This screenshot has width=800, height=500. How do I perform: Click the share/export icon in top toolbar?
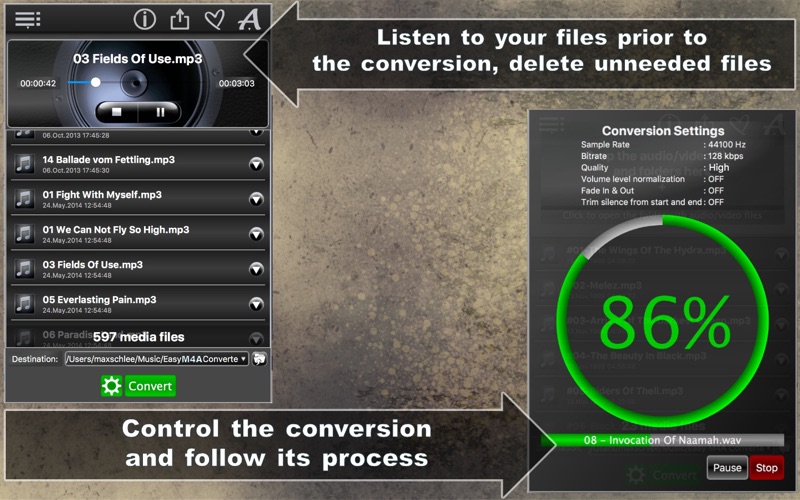click(180, 19)
